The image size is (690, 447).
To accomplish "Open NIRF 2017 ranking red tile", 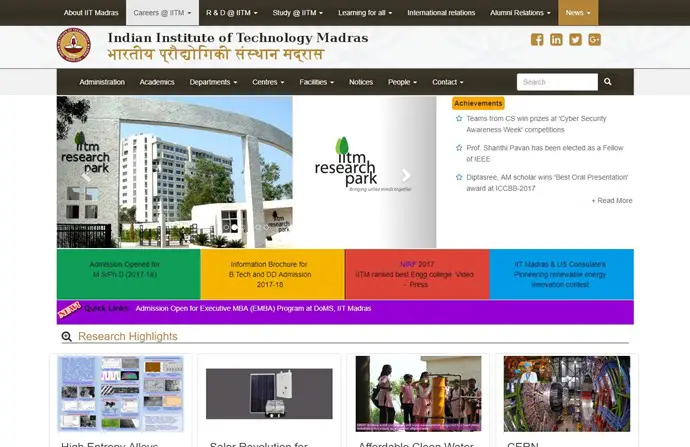I will (417, 275).
